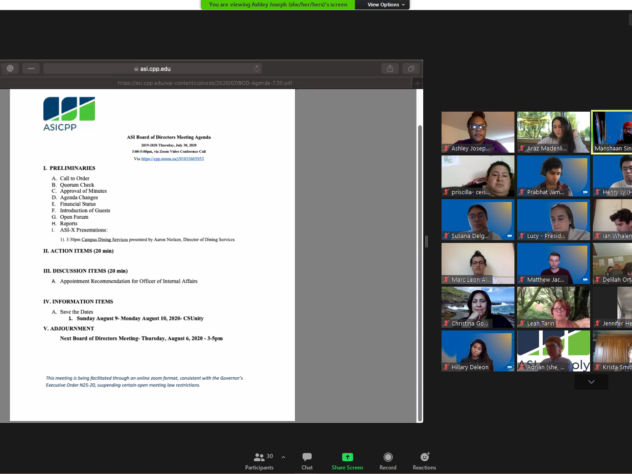The image size is (632, 474).
Task: Click the shared browser's tabs overview icon
Action: pyautogui.click(x=411, y=69)
